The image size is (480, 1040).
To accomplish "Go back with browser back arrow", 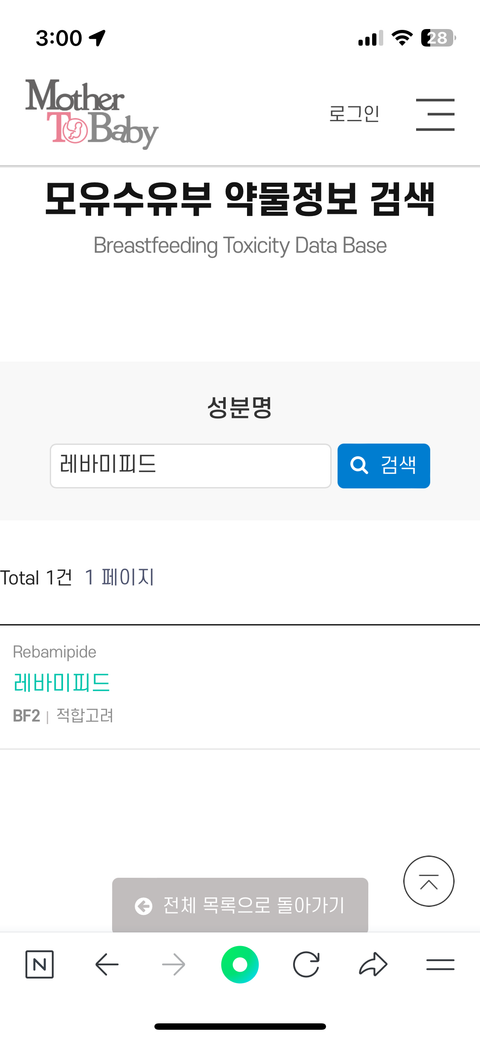I will point(107,964).
